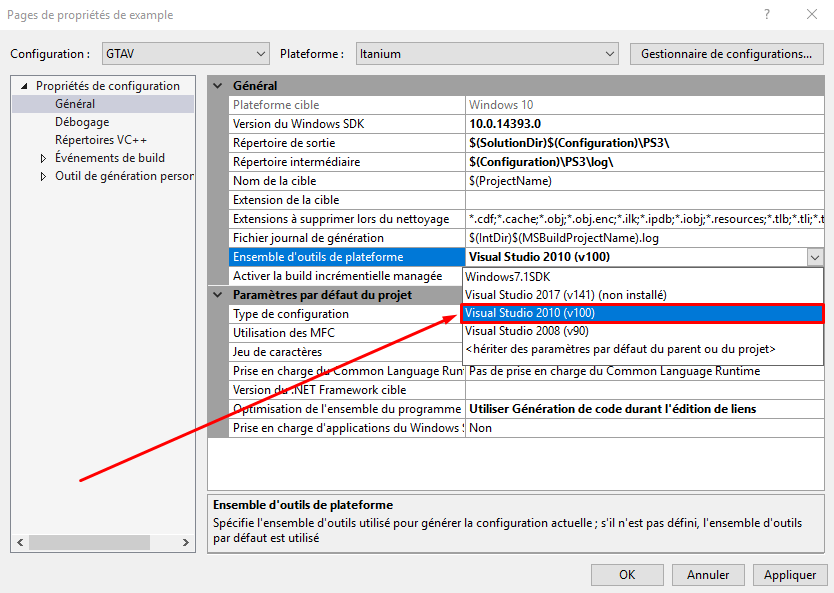Select Jeu de caractères property row
This screenshot has width=834, height=593.
coord(347,352)
